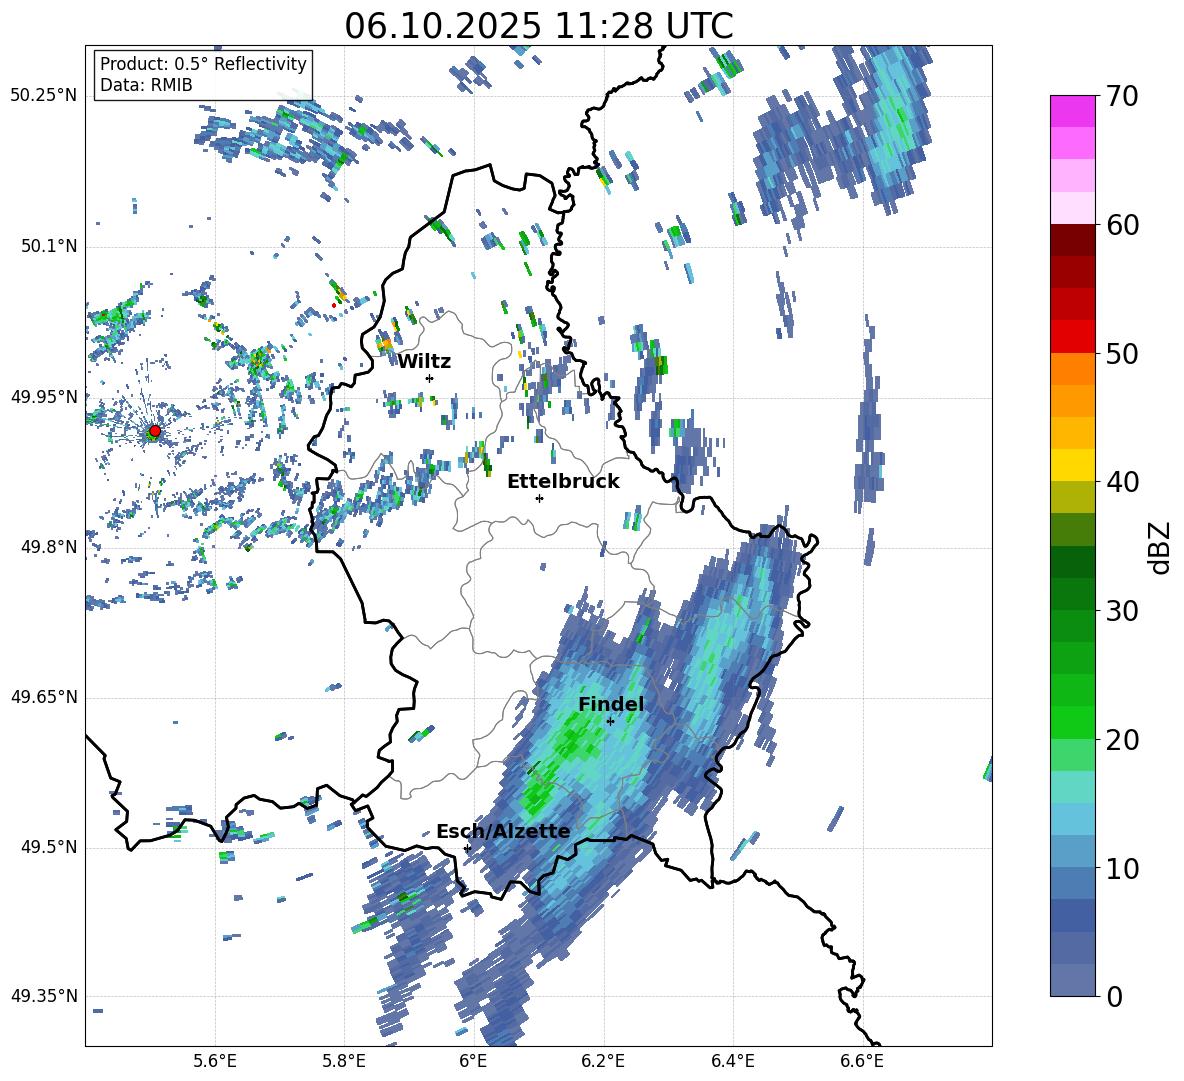The height and width of the screenshot is (1081, 1184).
Task: Click the longitude label 6.2°E
Action: pos(603,1061)
